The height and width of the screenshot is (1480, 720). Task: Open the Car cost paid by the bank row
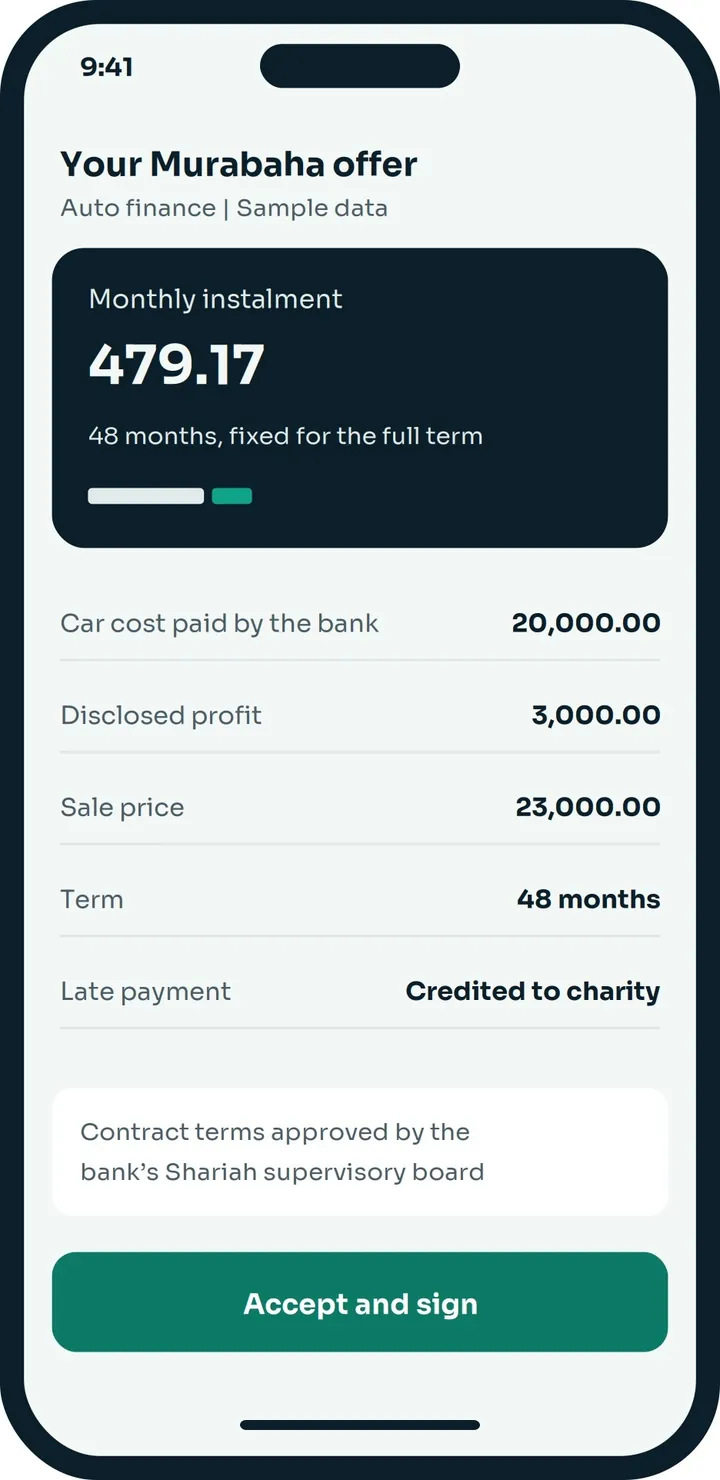tap(360, 623)
